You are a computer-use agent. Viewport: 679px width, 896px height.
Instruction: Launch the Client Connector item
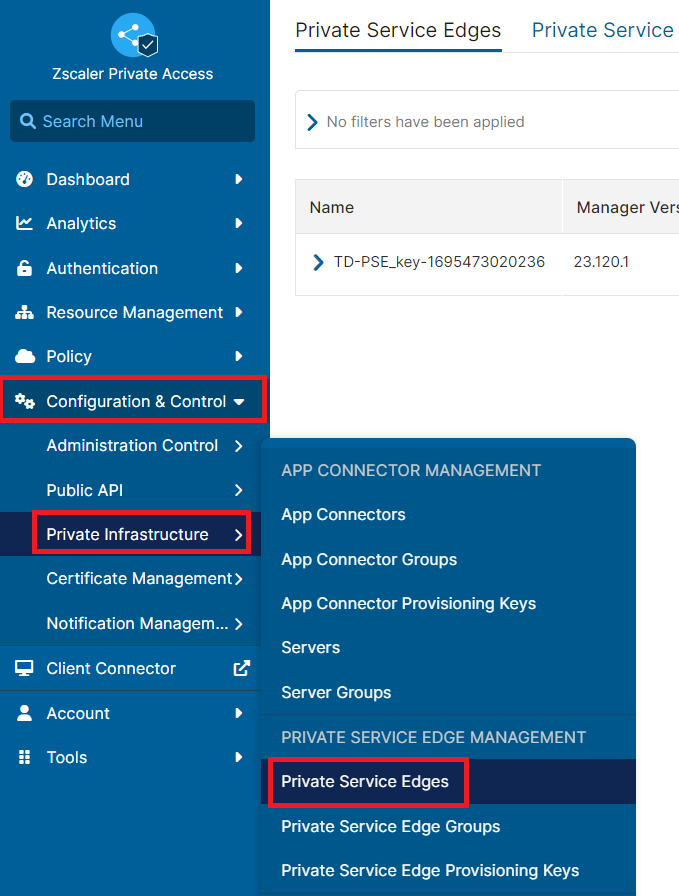click(x=132, y=668)
